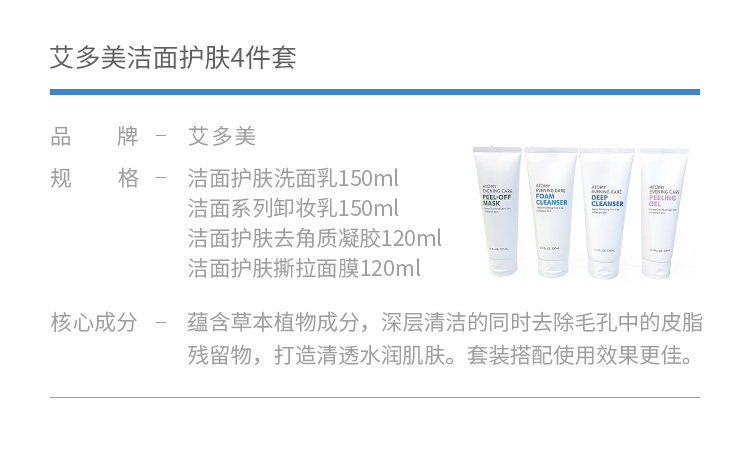Click the PEEL-OFF MASK text on tube
Viewport: 750px width, 456px height.
pyautogui.click(x=496, y=200)
